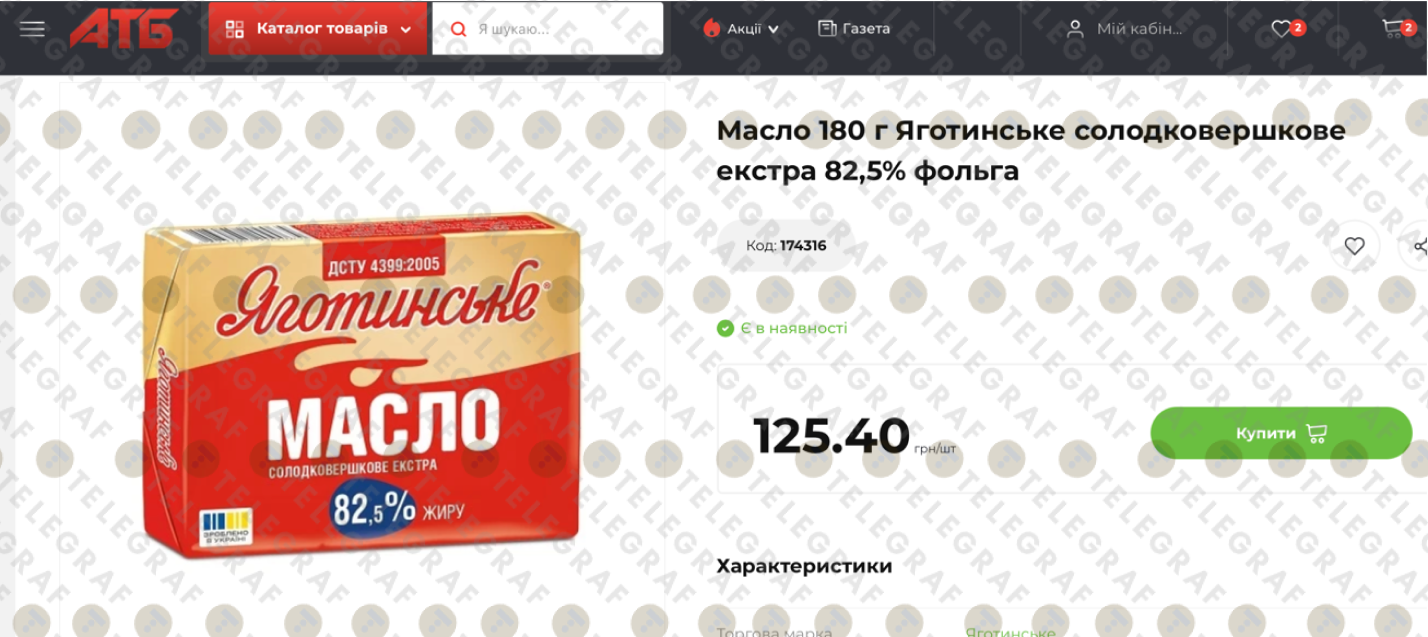
Task: Open the Газета menu item
Action: click(854, 28)
